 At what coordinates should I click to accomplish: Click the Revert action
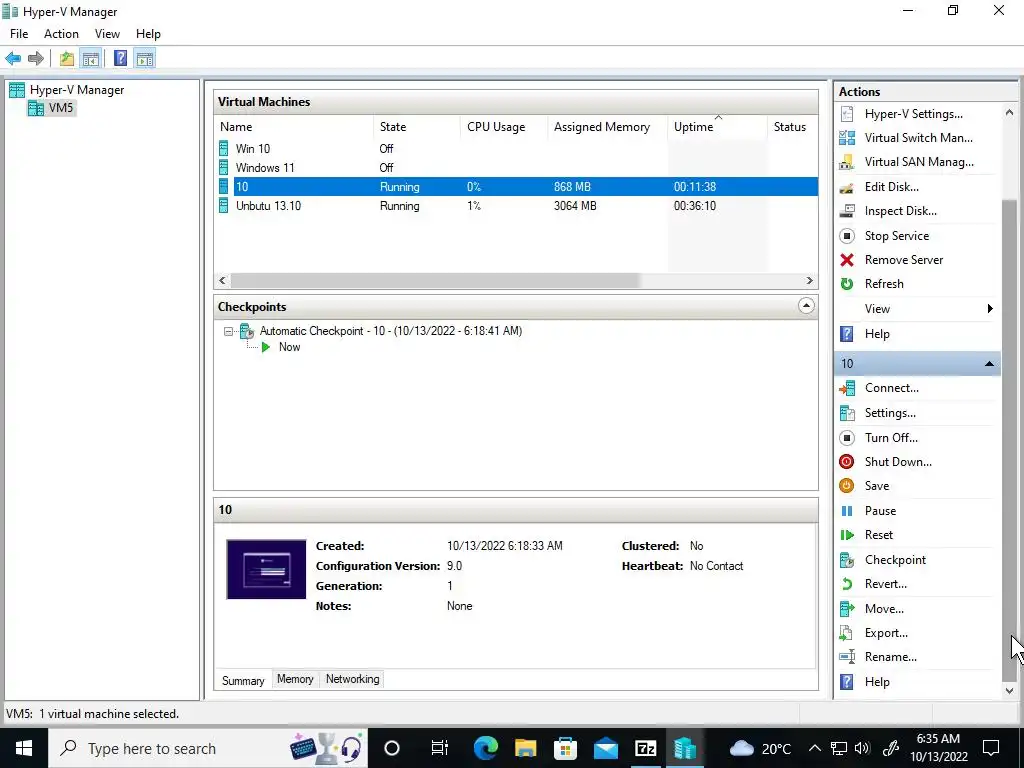(886, 584)
